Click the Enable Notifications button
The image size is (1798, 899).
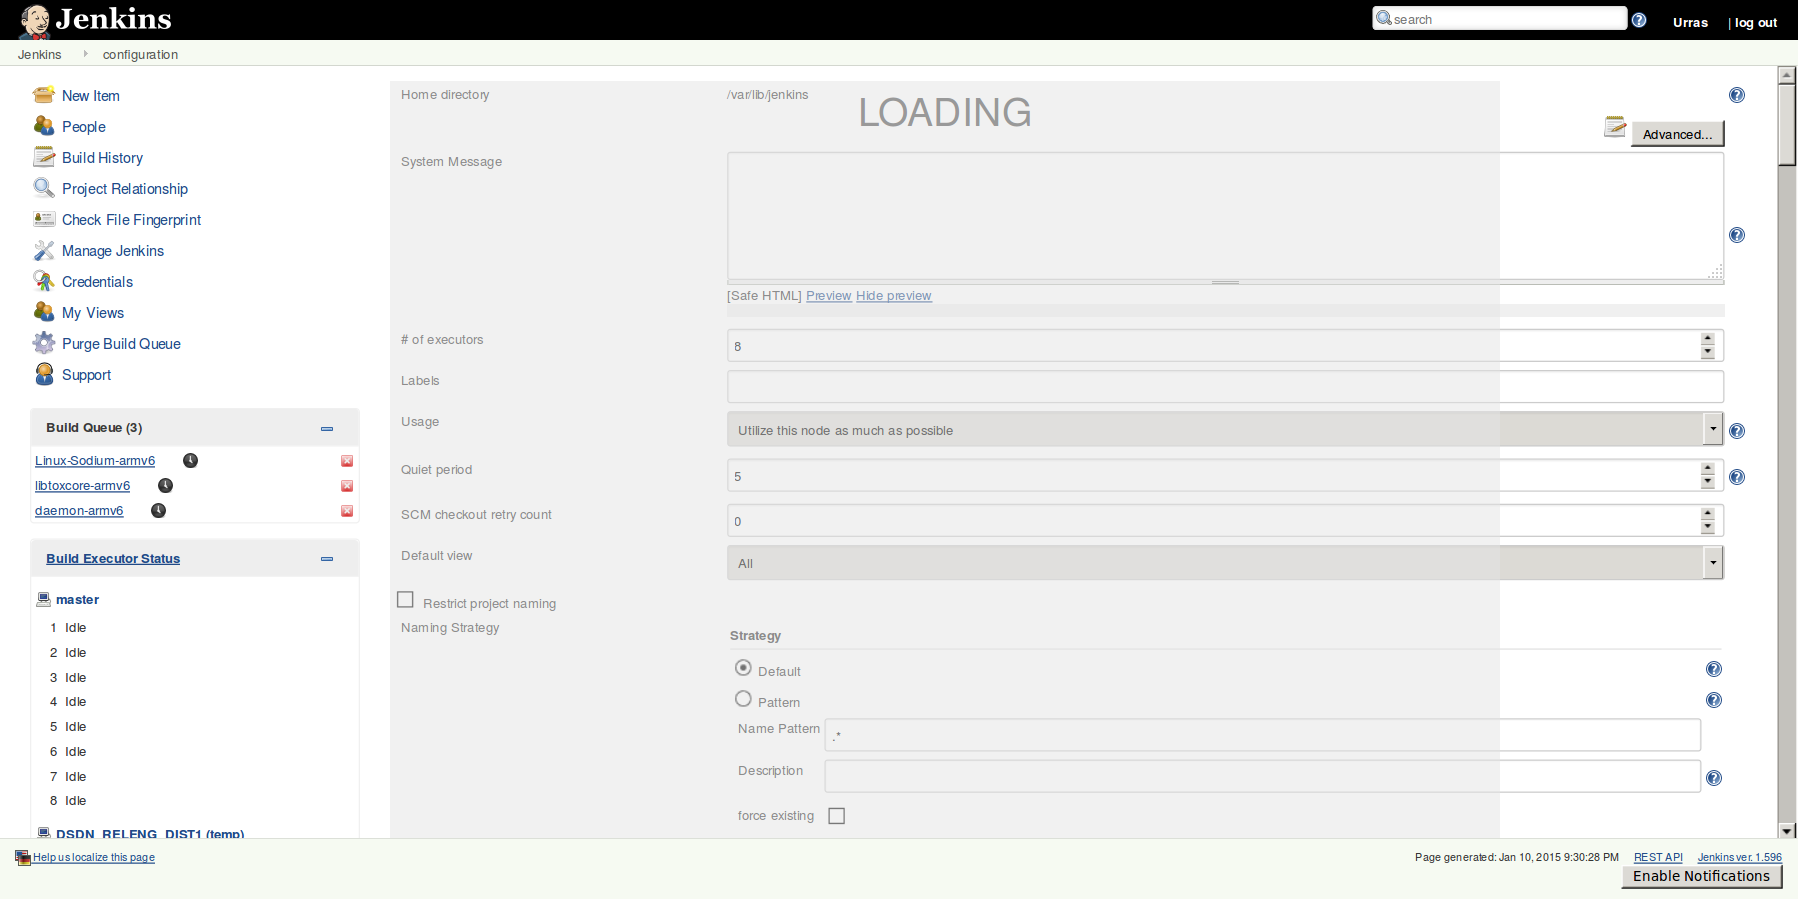(1701, 876)
